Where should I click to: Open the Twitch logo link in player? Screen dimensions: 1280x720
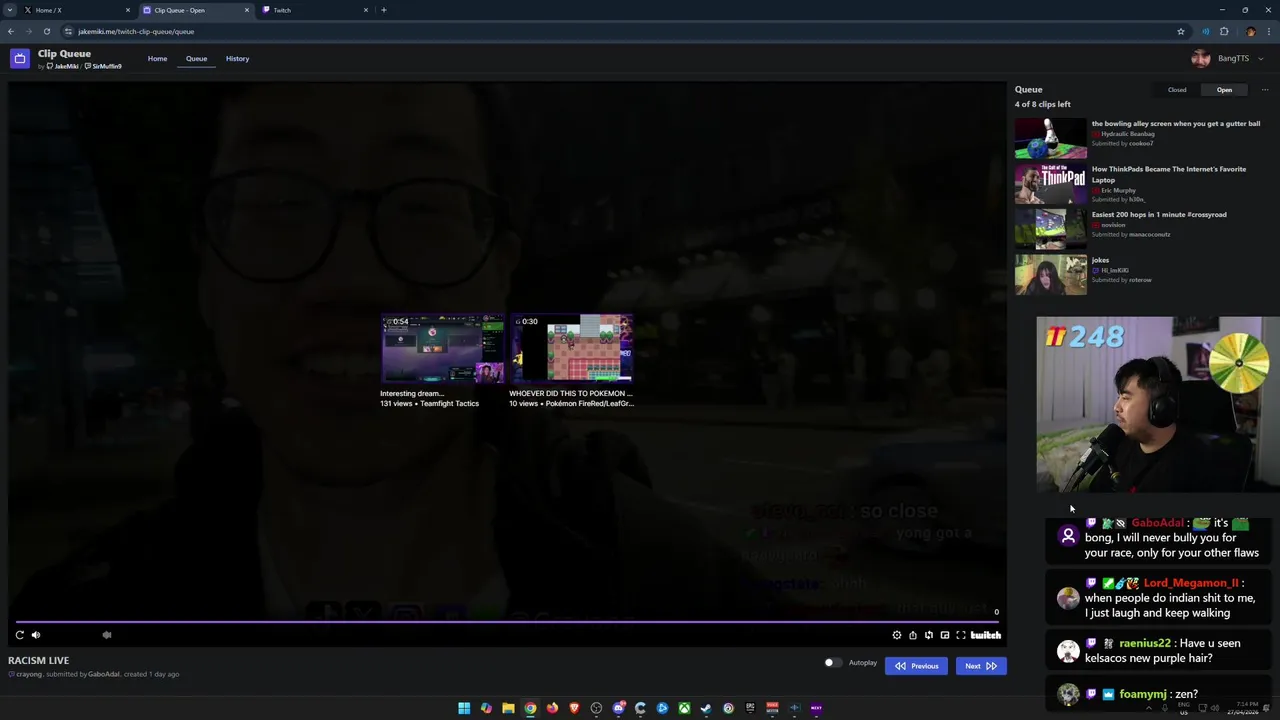pyautogui.click(x=985, y=635)
